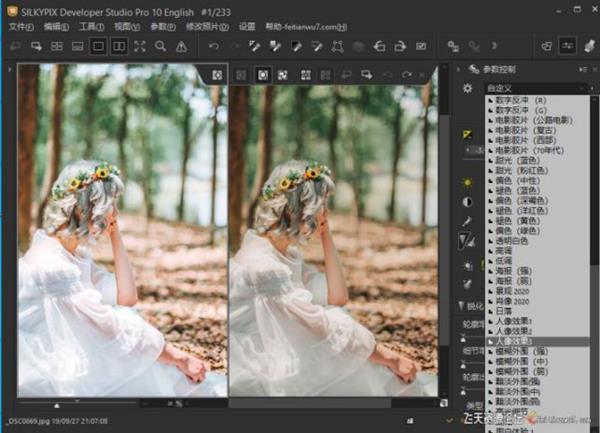Select the white balance sun icon
The image size is (600, 433).
(x=467, y=182)
